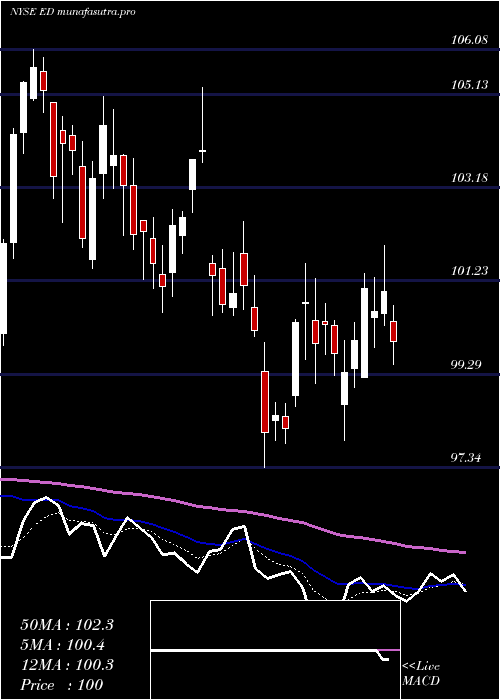Click the 12MA : 100.3 readout
Image resolution: width=500 pixels, height=700 pixels.
click(67, 665)
